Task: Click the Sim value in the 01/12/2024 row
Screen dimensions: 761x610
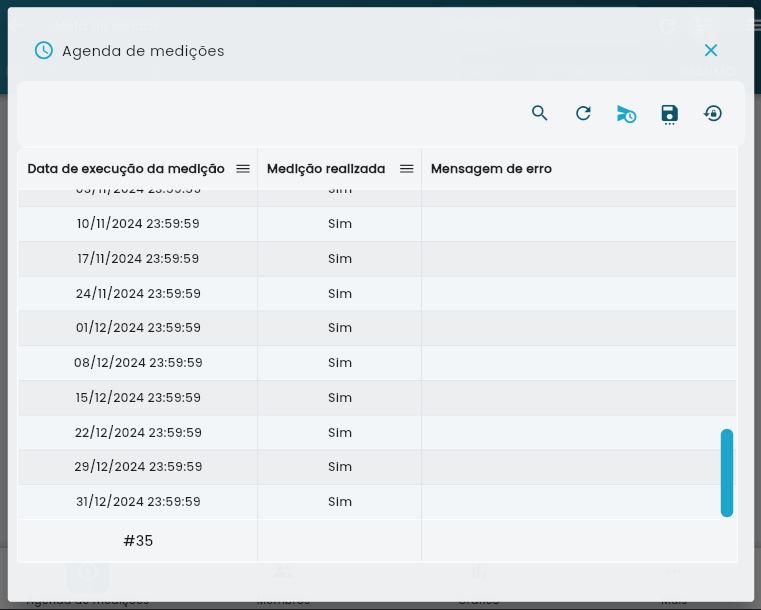Action: tap(340, 328)
